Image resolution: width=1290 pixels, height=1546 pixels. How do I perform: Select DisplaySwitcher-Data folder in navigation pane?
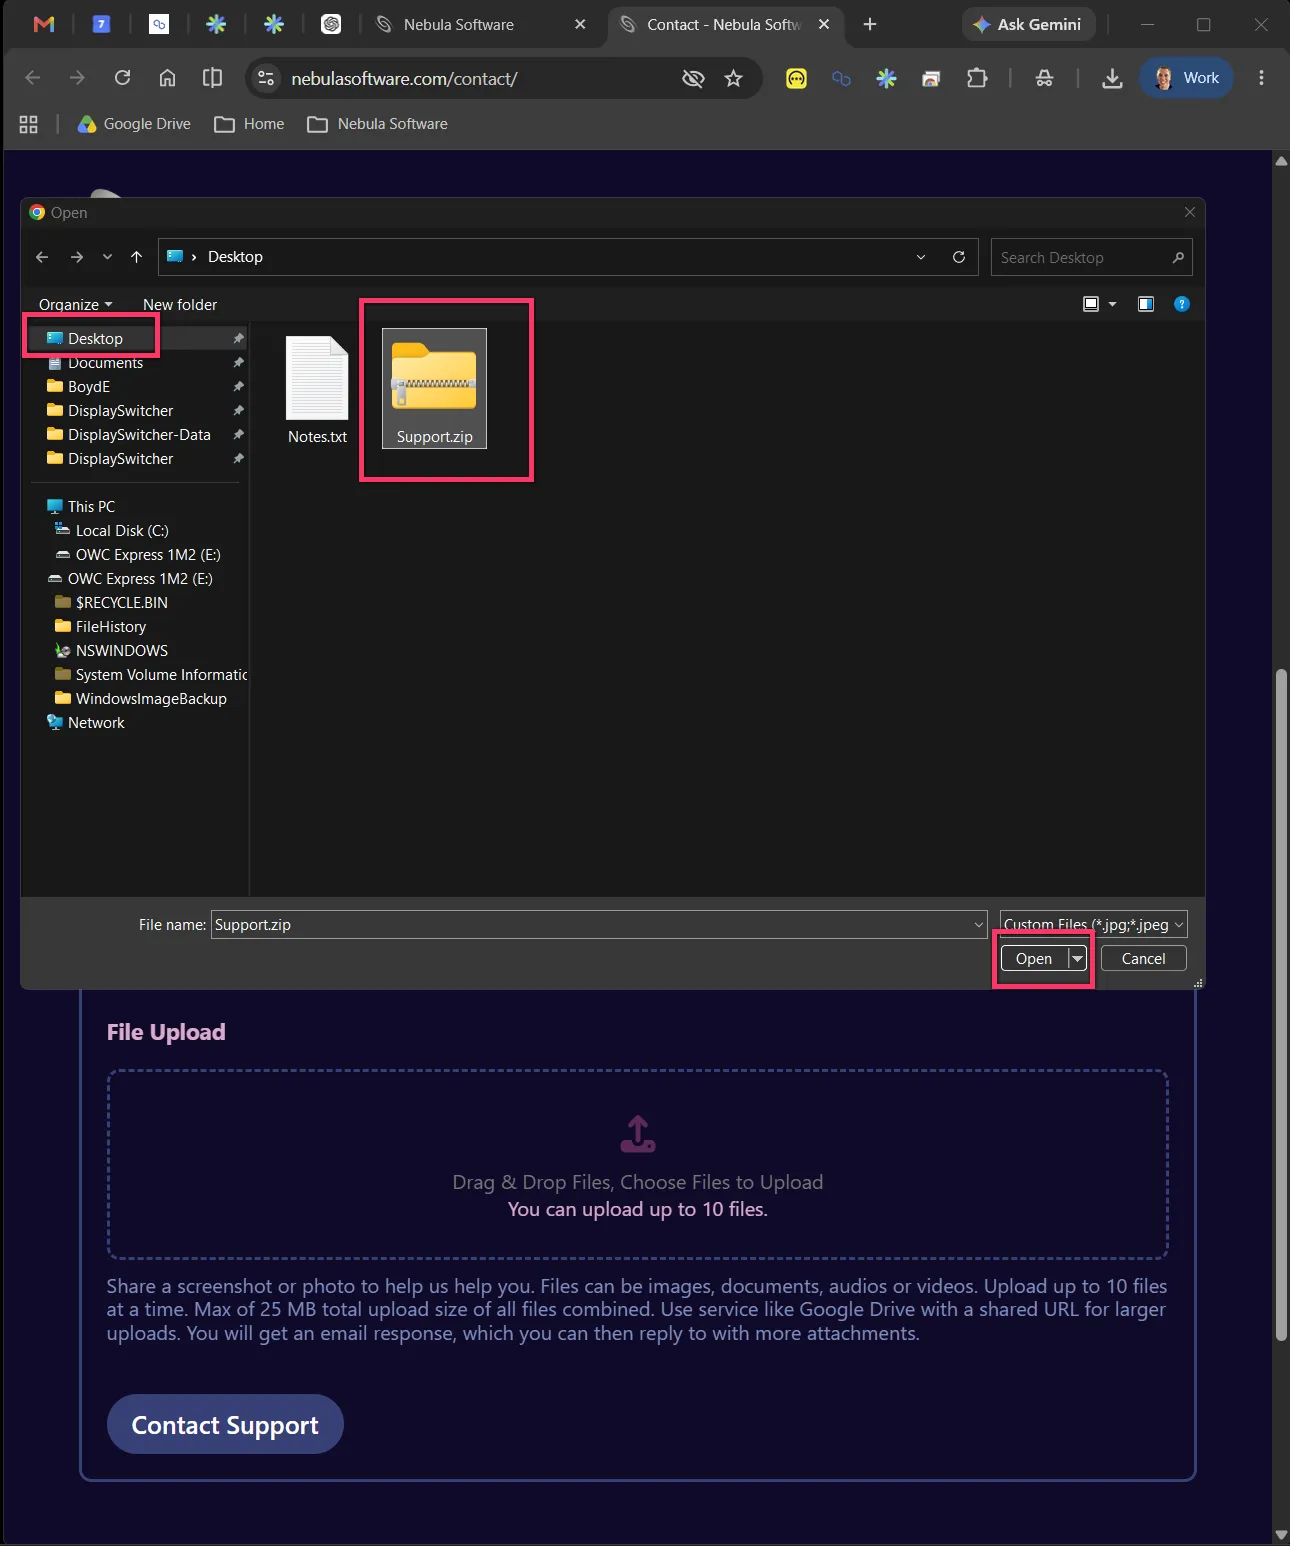139,435
